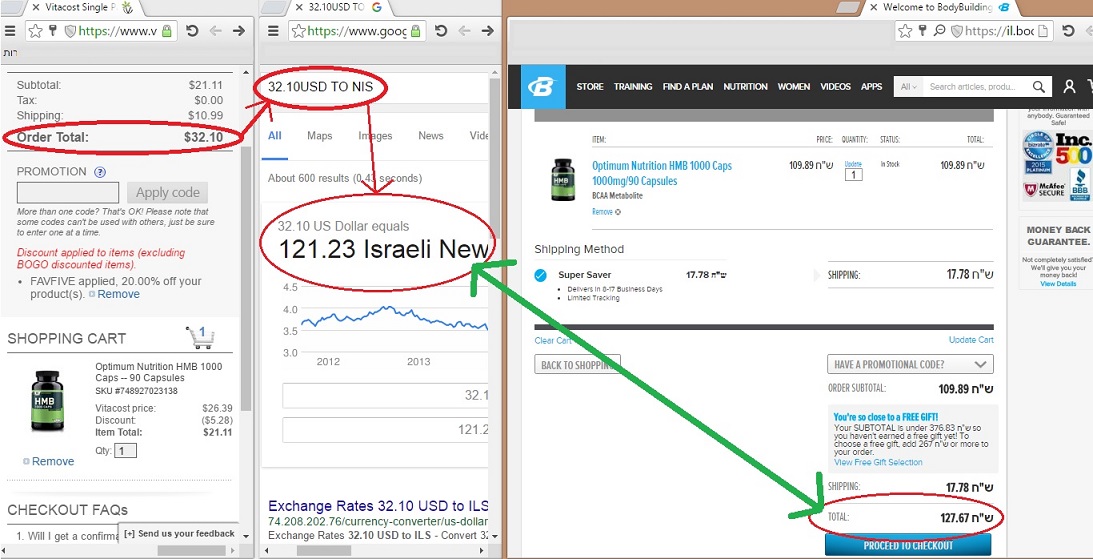This screenshot has width=1093, height=559.
Task: Open the Nutrition menu on Bodybuilding.com
Action: point(745,87)
